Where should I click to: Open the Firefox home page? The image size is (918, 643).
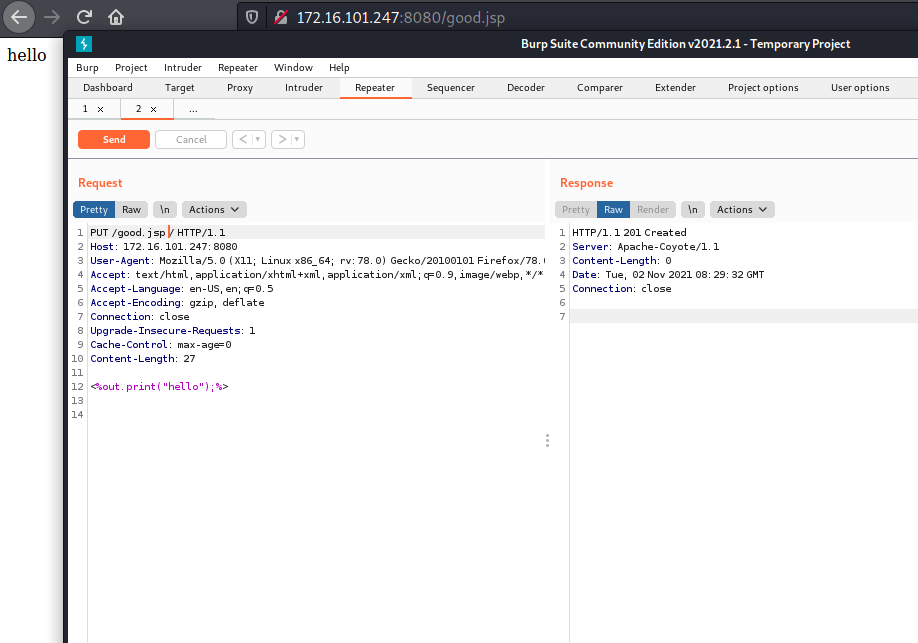coord(116,17)
